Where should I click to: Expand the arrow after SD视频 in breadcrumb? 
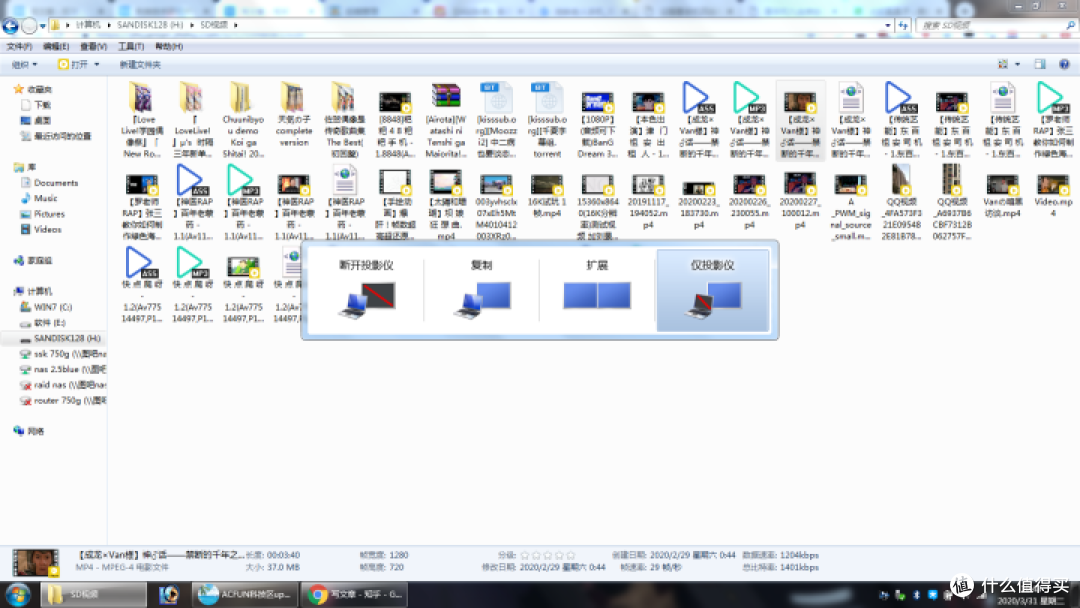[x=236, y=25]
